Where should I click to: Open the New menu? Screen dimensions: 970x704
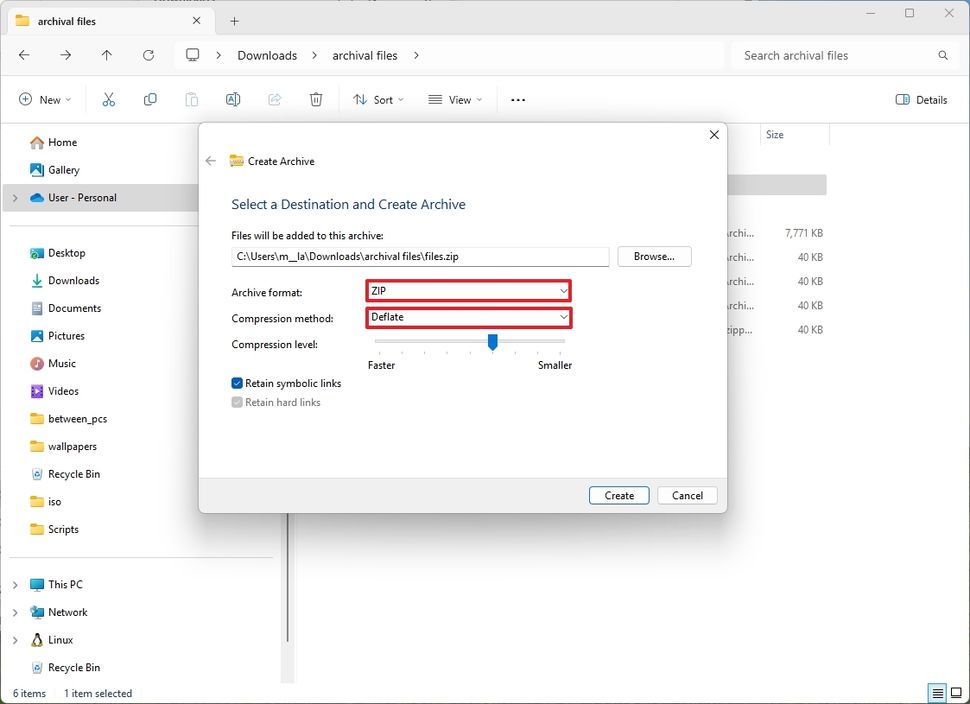tap(44, 99)
